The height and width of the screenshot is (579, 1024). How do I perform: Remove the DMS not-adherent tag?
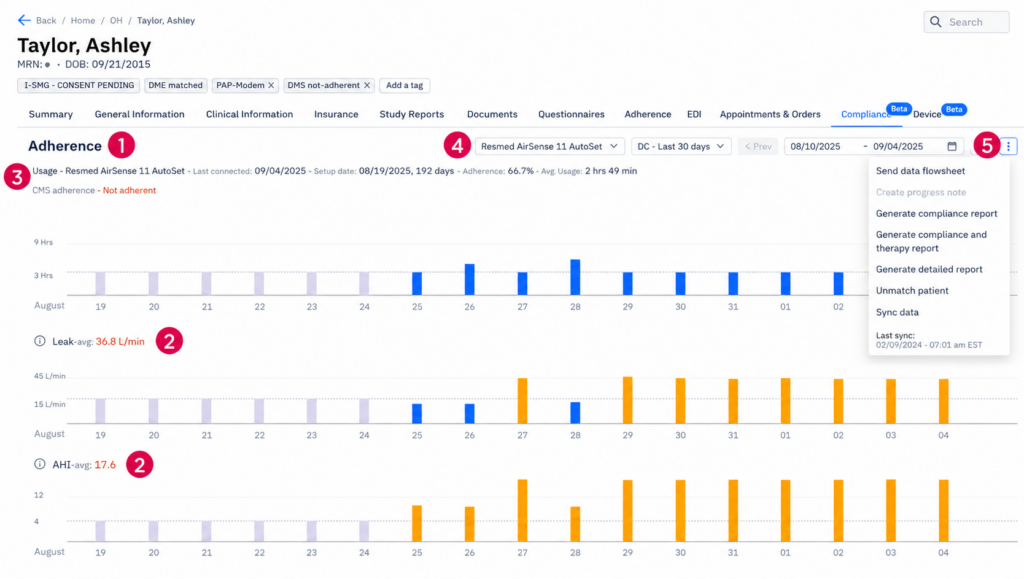[367, 86]
